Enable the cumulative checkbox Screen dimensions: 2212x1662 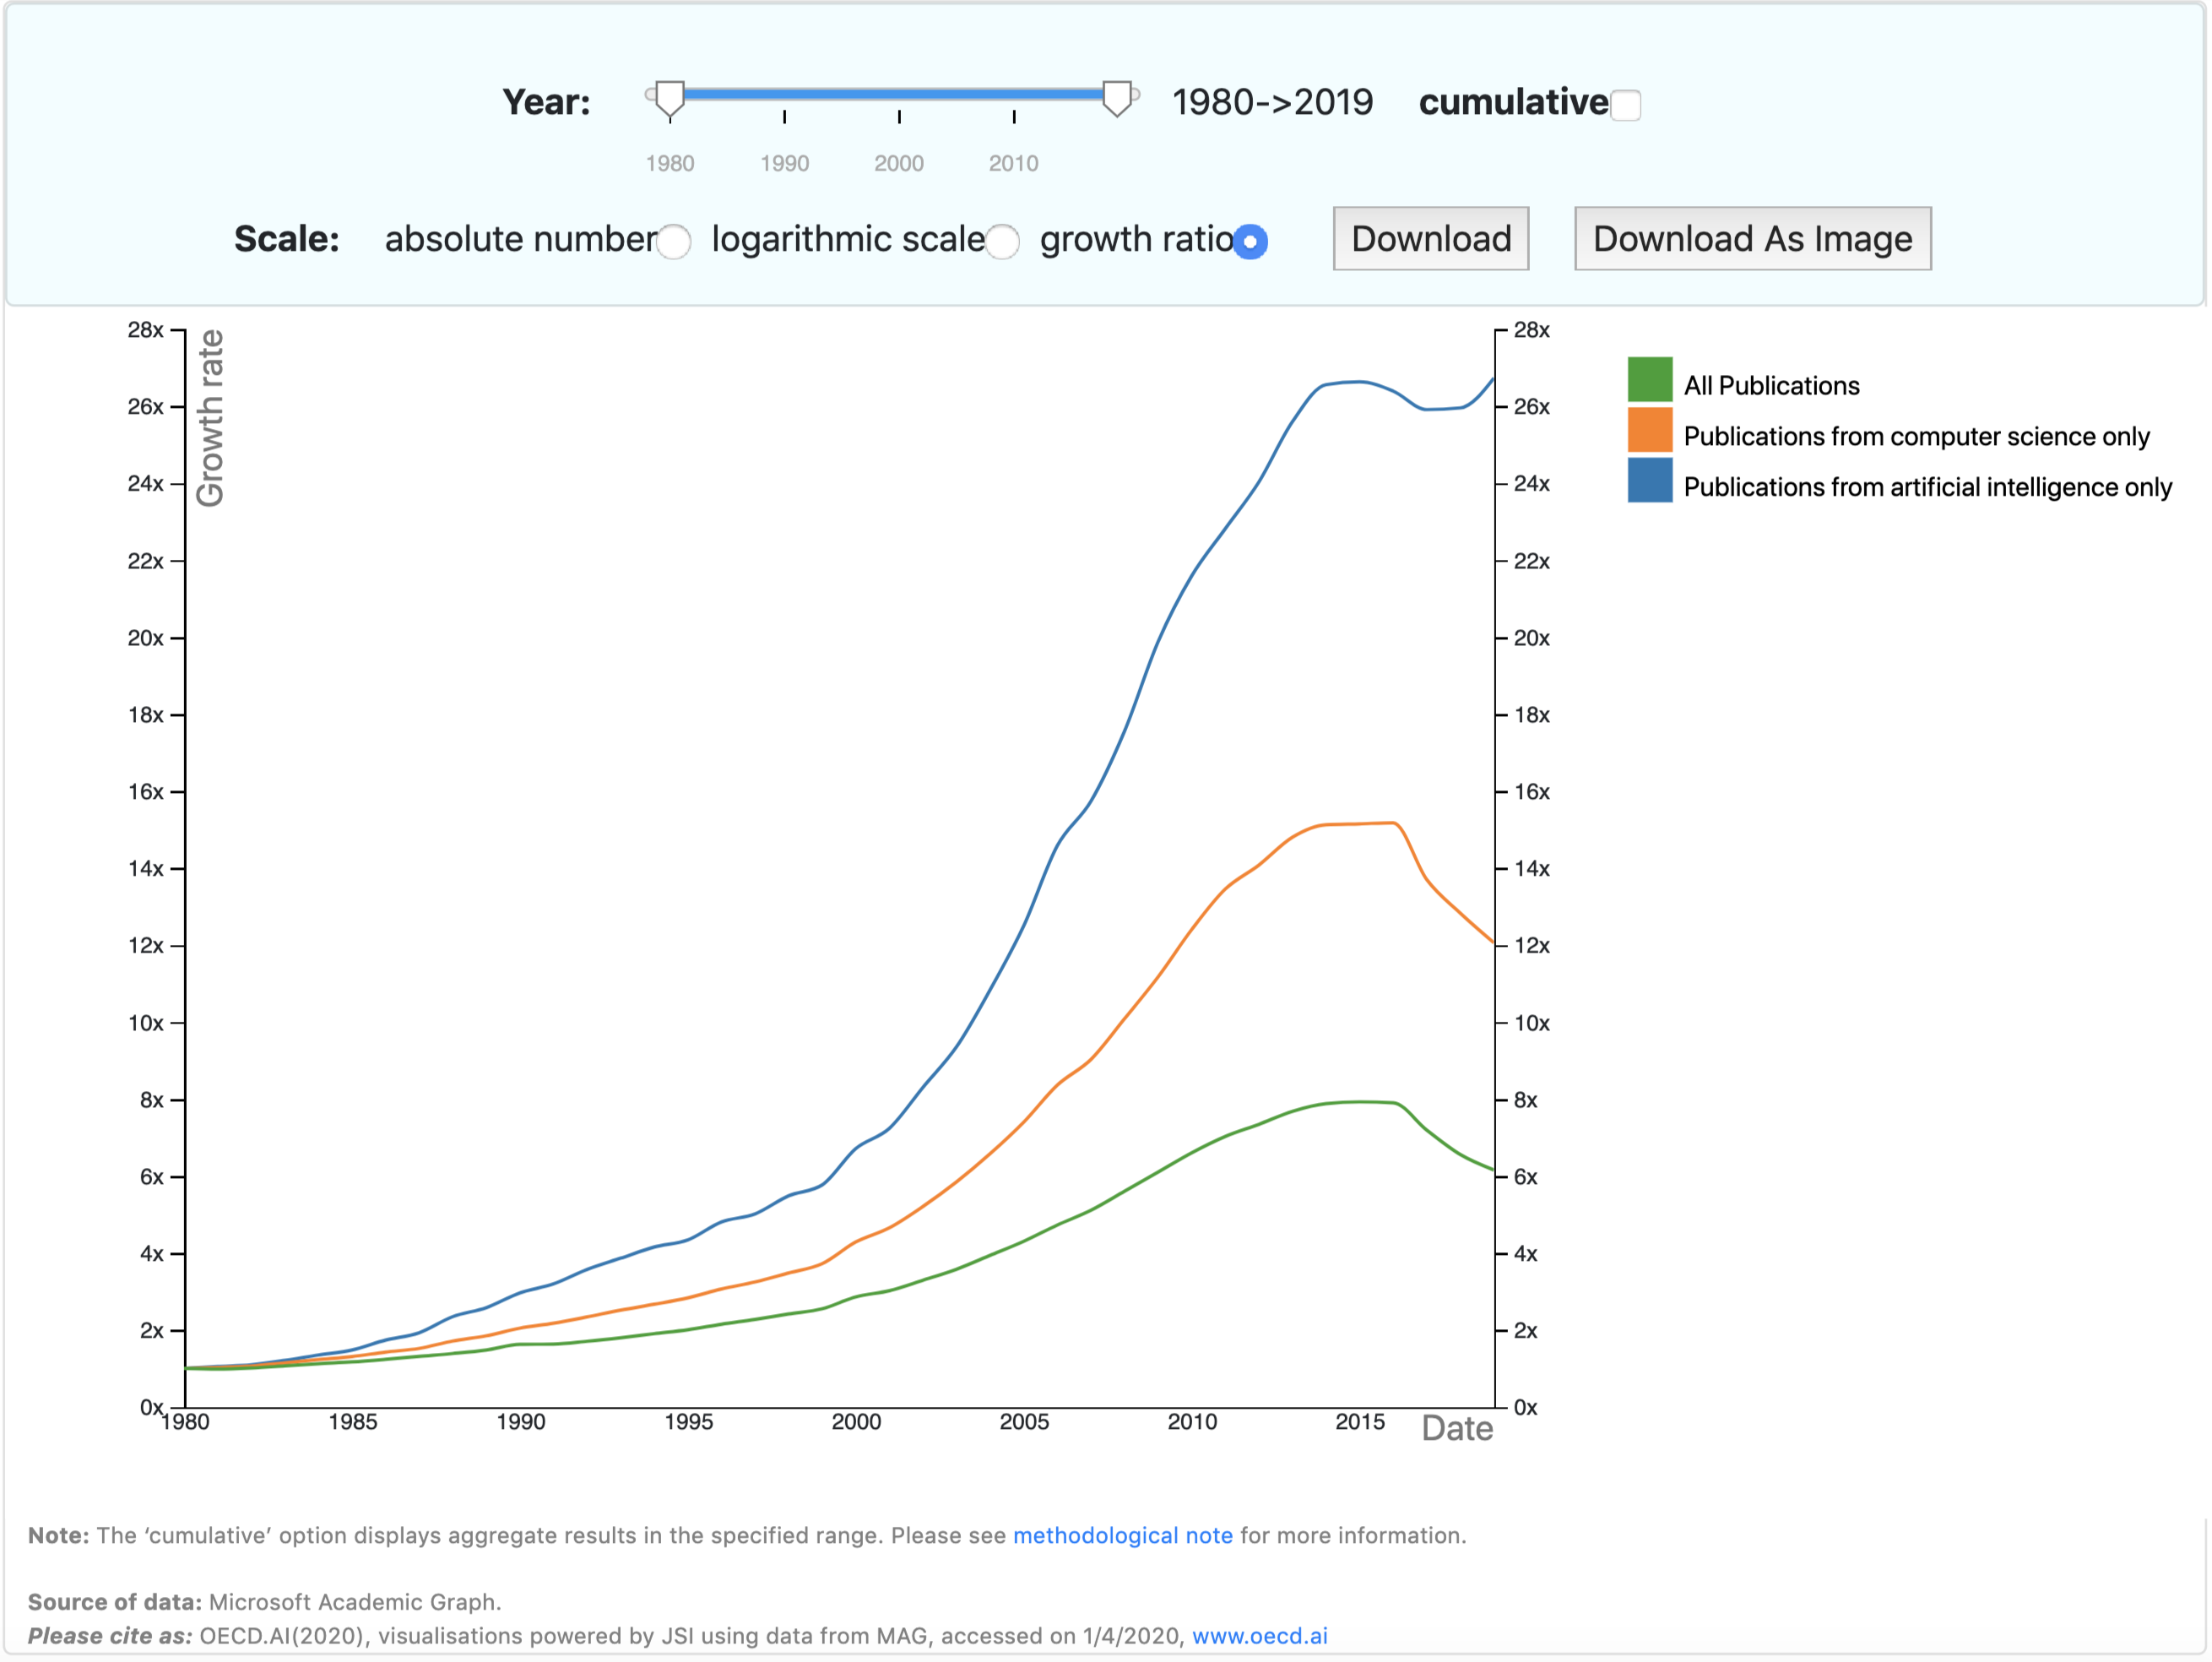[x=1628, y=104]
